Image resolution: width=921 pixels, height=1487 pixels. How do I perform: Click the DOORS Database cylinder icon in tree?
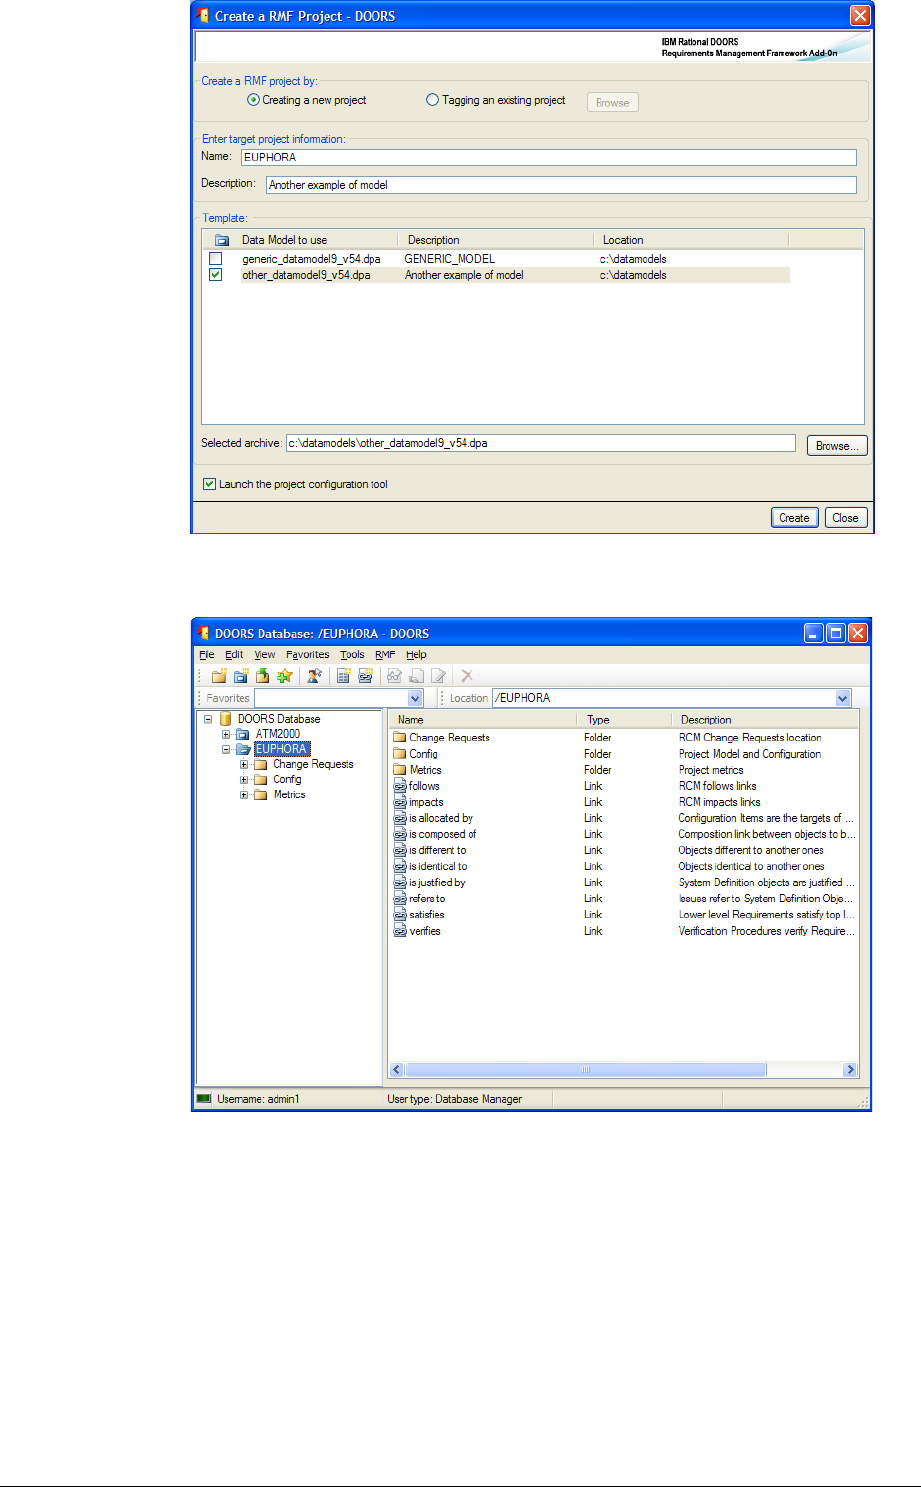point(226,719)
